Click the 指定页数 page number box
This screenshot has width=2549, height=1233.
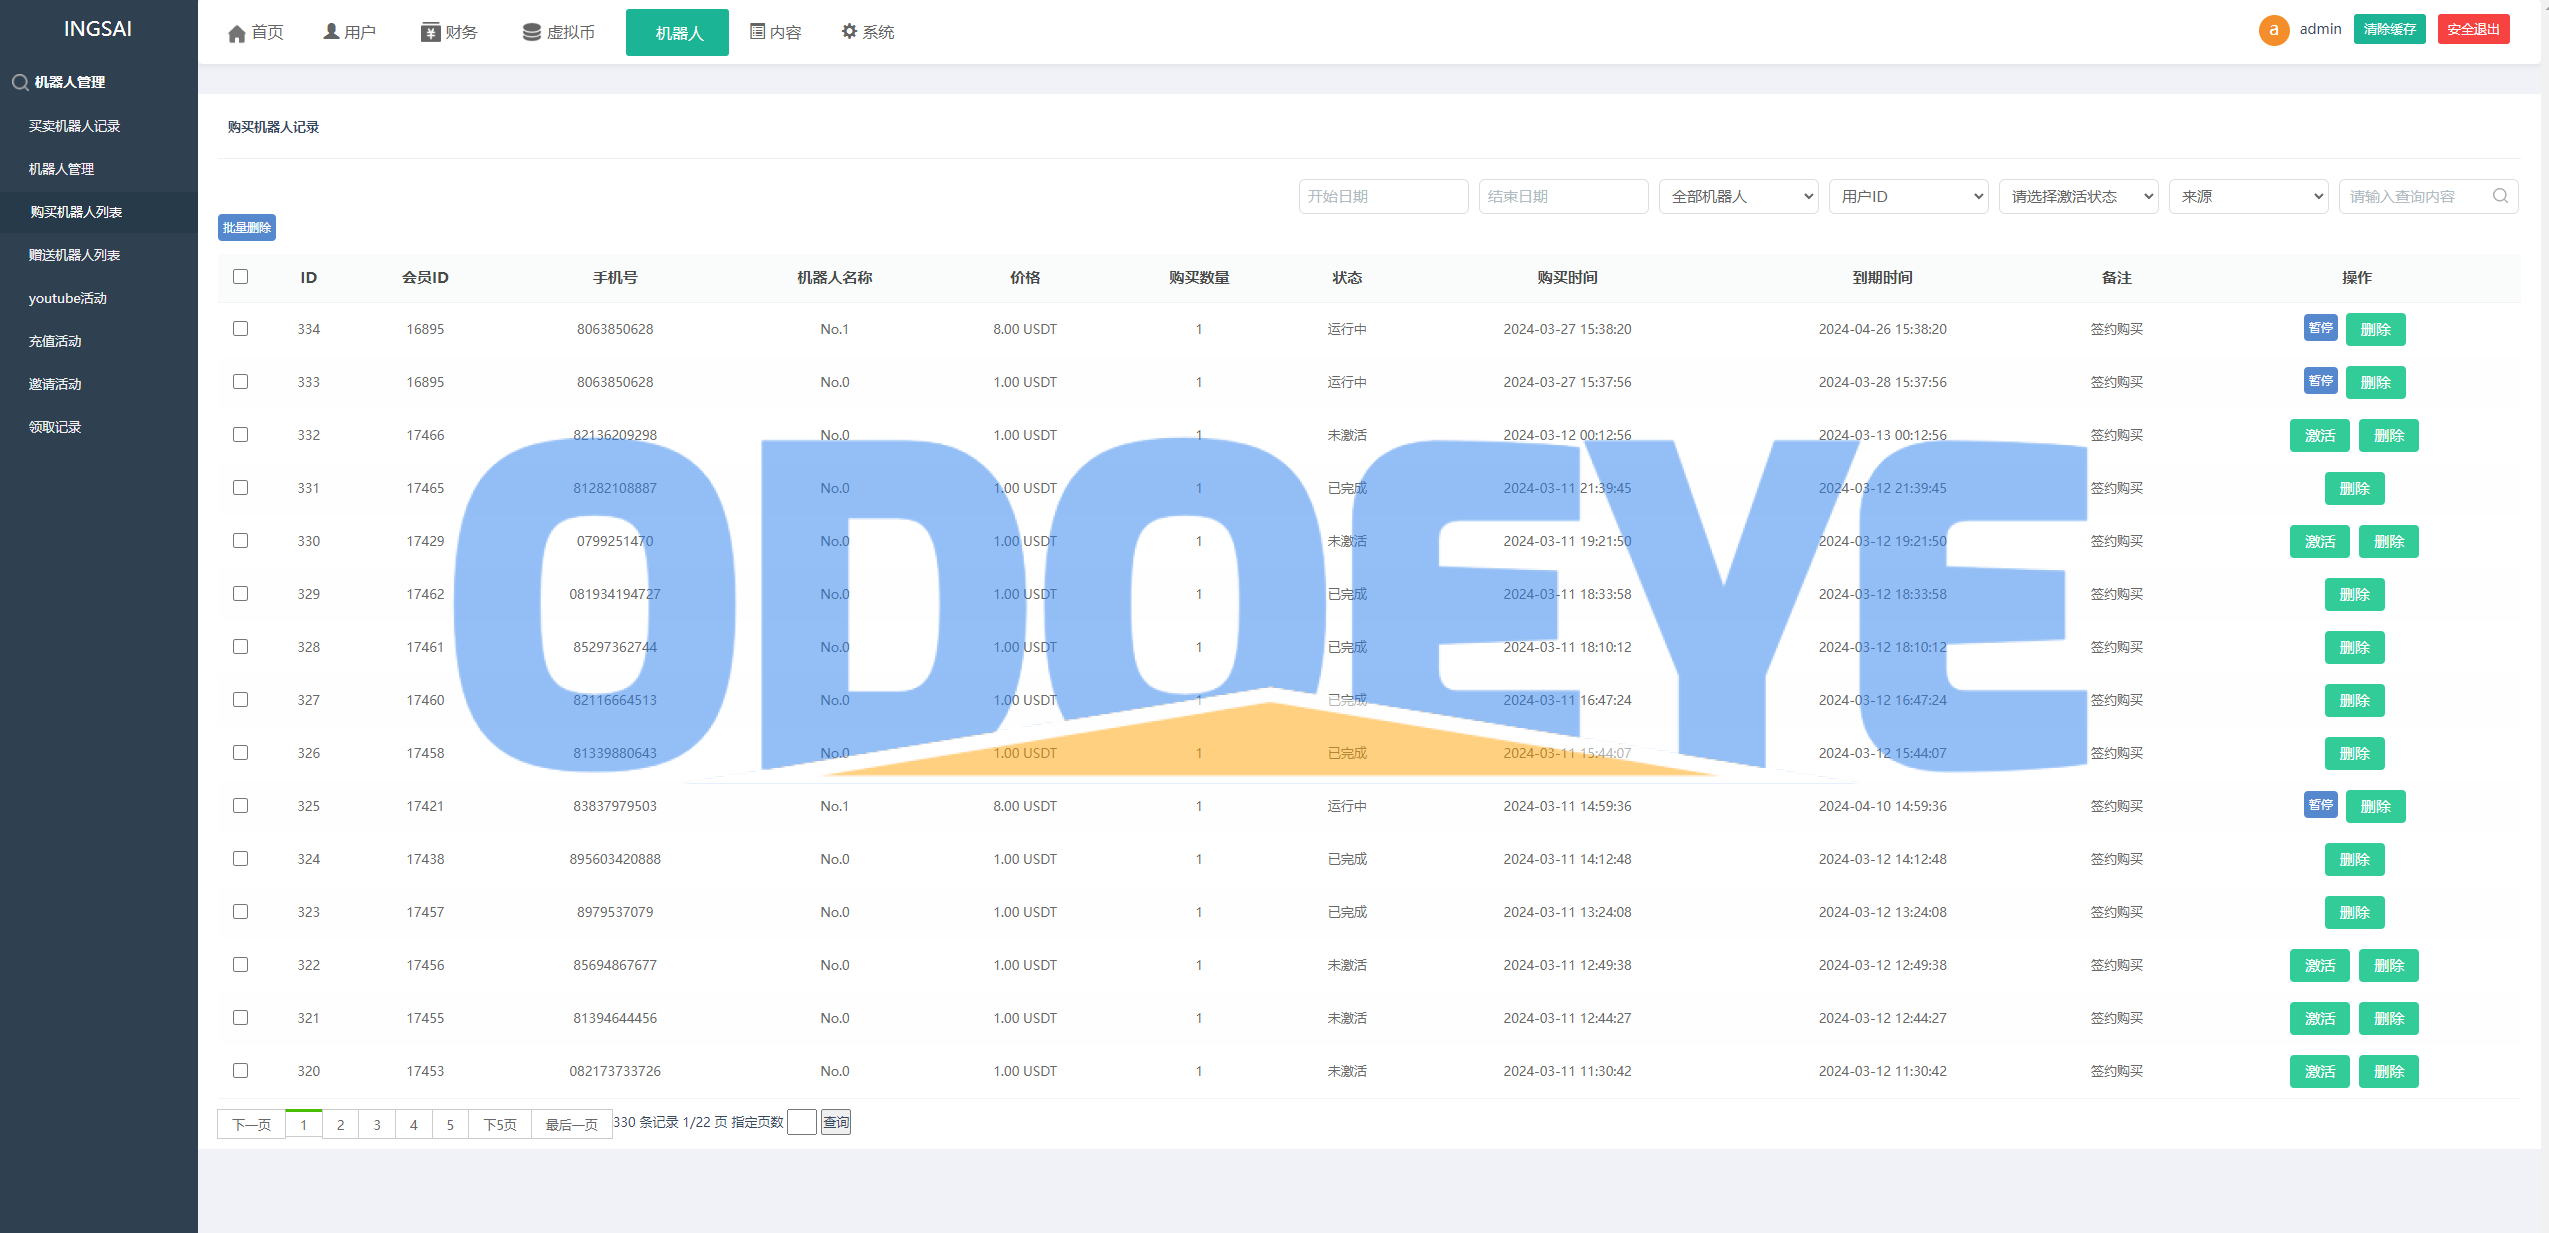(801, 1122)
